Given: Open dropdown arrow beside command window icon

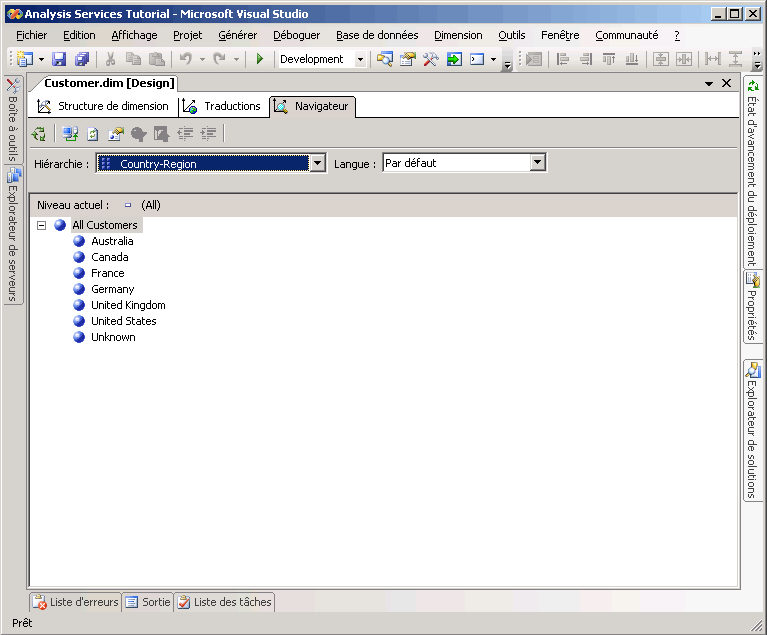Looking at the screenshot, I should pos(493,60).
